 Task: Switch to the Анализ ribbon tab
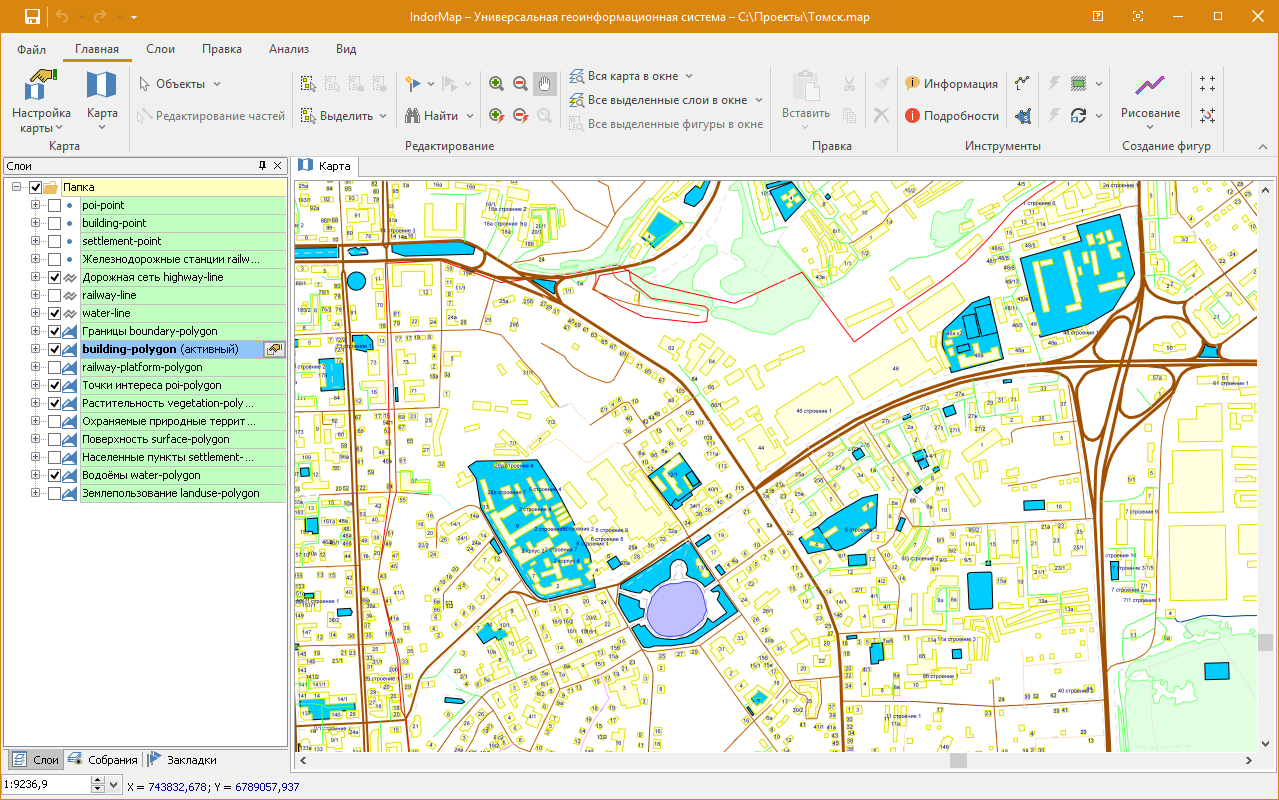289,48
